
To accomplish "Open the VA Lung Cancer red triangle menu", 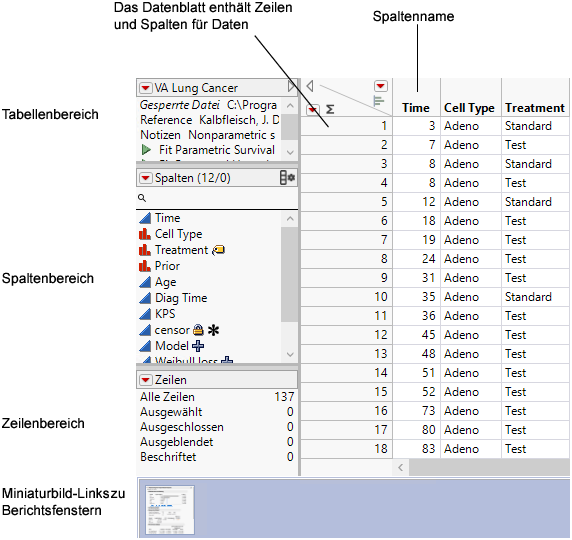I will click(x=145, y=88).
